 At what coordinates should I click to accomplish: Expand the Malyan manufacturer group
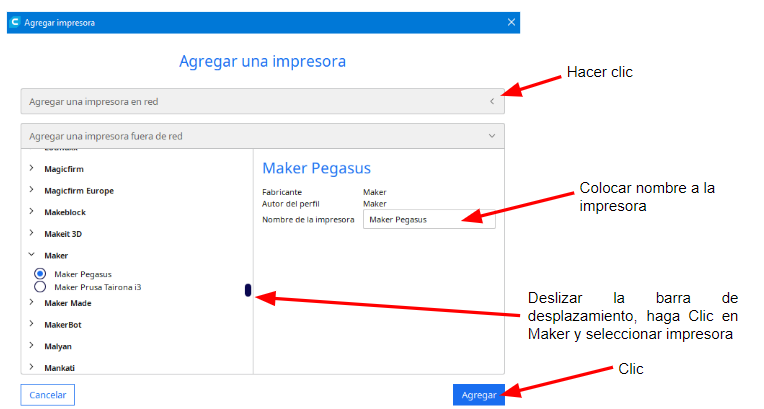coord(32,345)
